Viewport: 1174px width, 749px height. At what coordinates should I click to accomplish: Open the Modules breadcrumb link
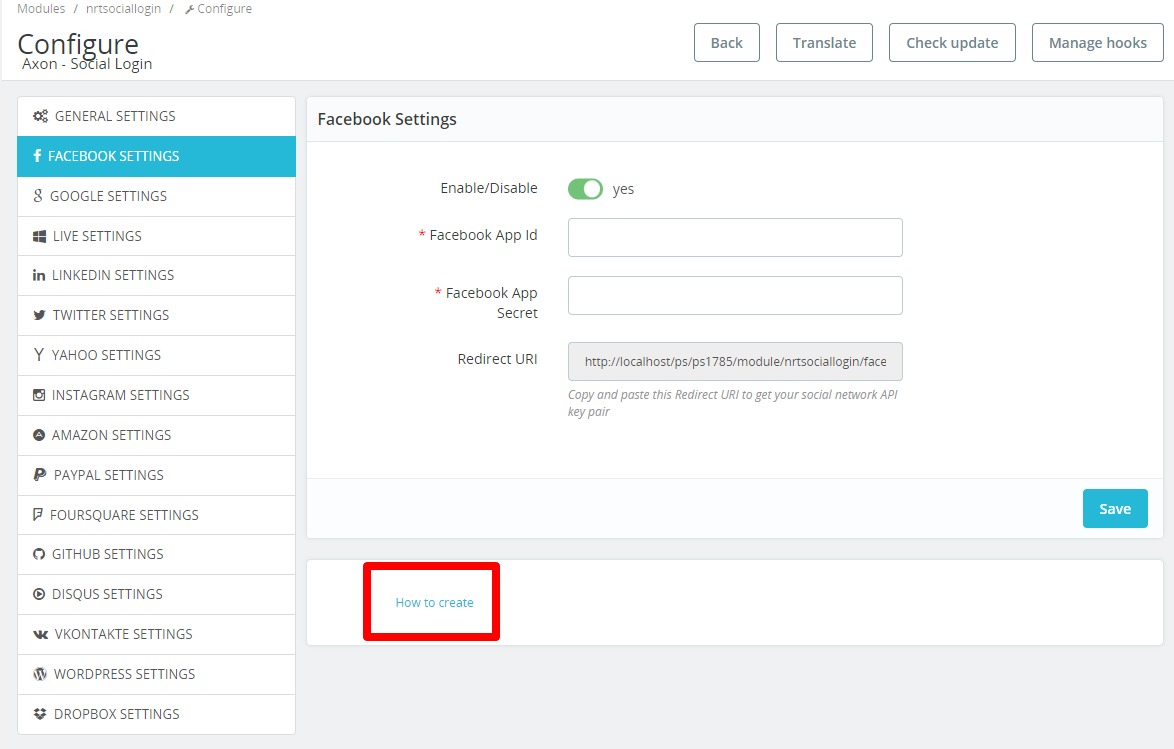(39, 8)
